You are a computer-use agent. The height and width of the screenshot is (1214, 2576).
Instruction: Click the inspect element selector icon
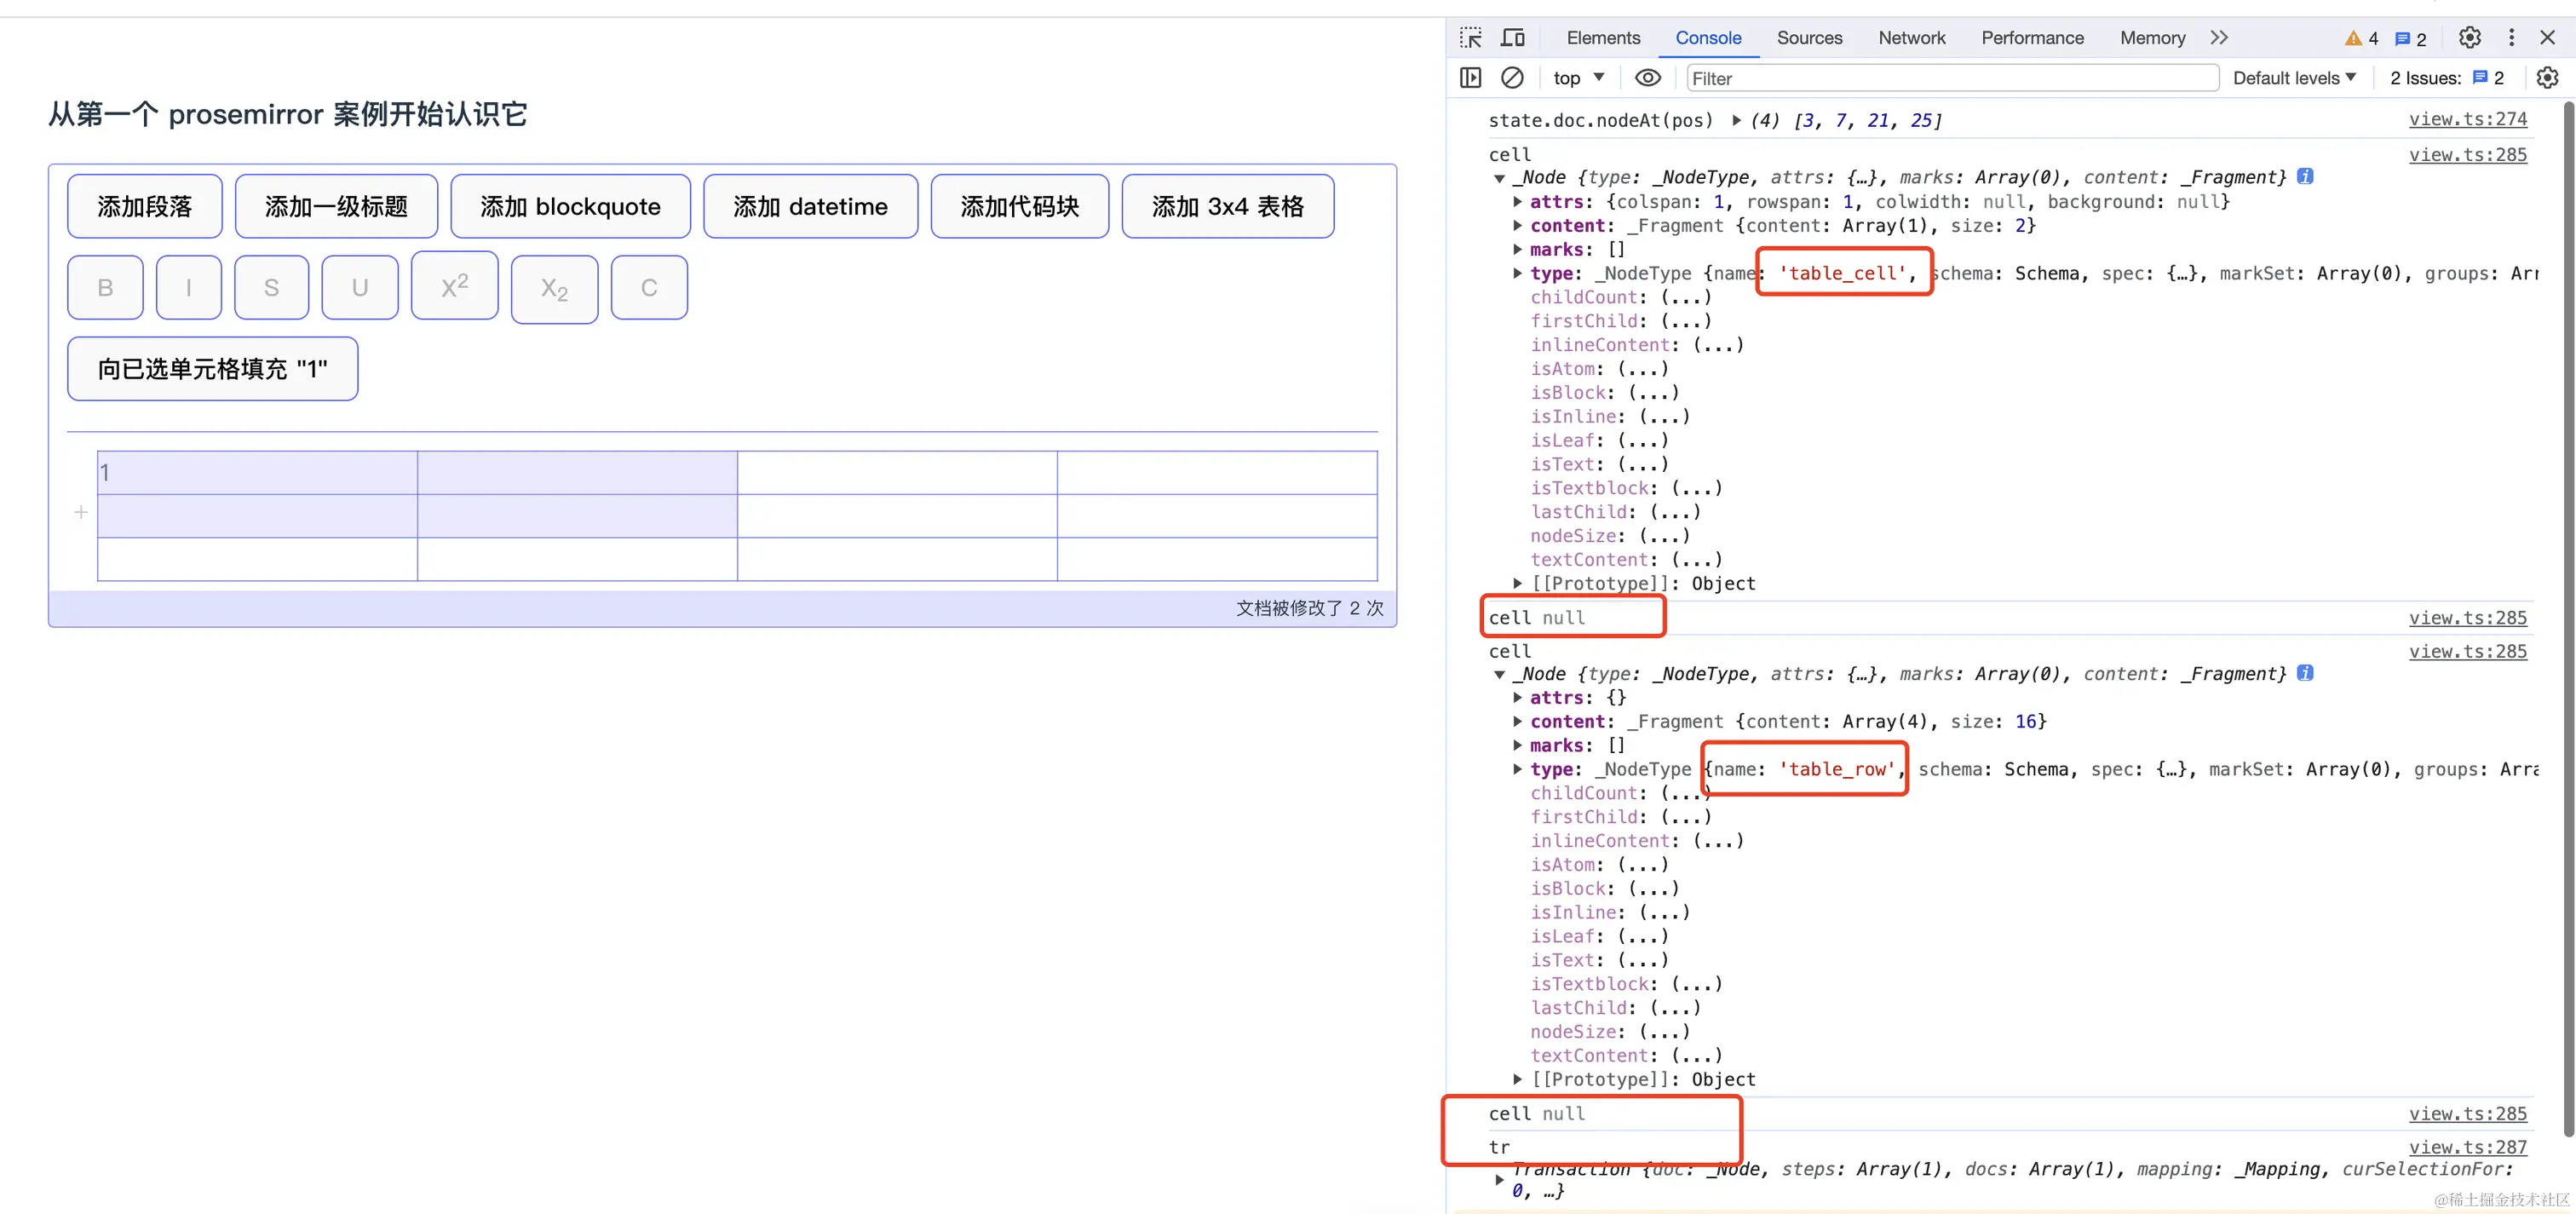(x=1470, y=38)
